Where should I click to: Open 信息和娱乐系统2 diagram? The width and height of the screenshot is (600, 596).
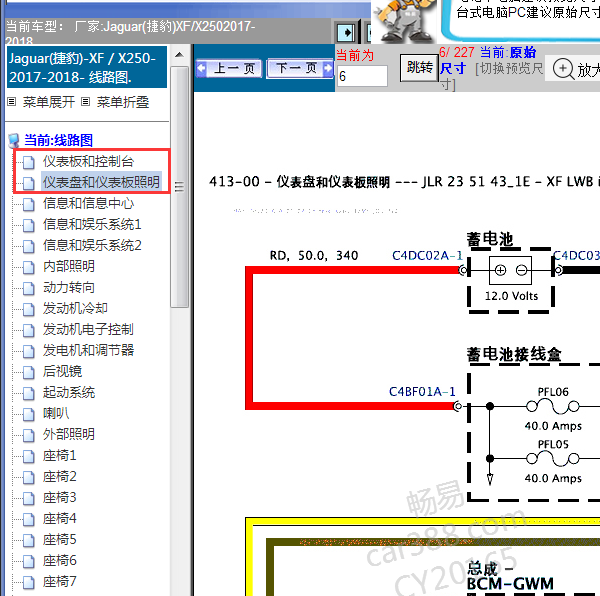(92, 245)
